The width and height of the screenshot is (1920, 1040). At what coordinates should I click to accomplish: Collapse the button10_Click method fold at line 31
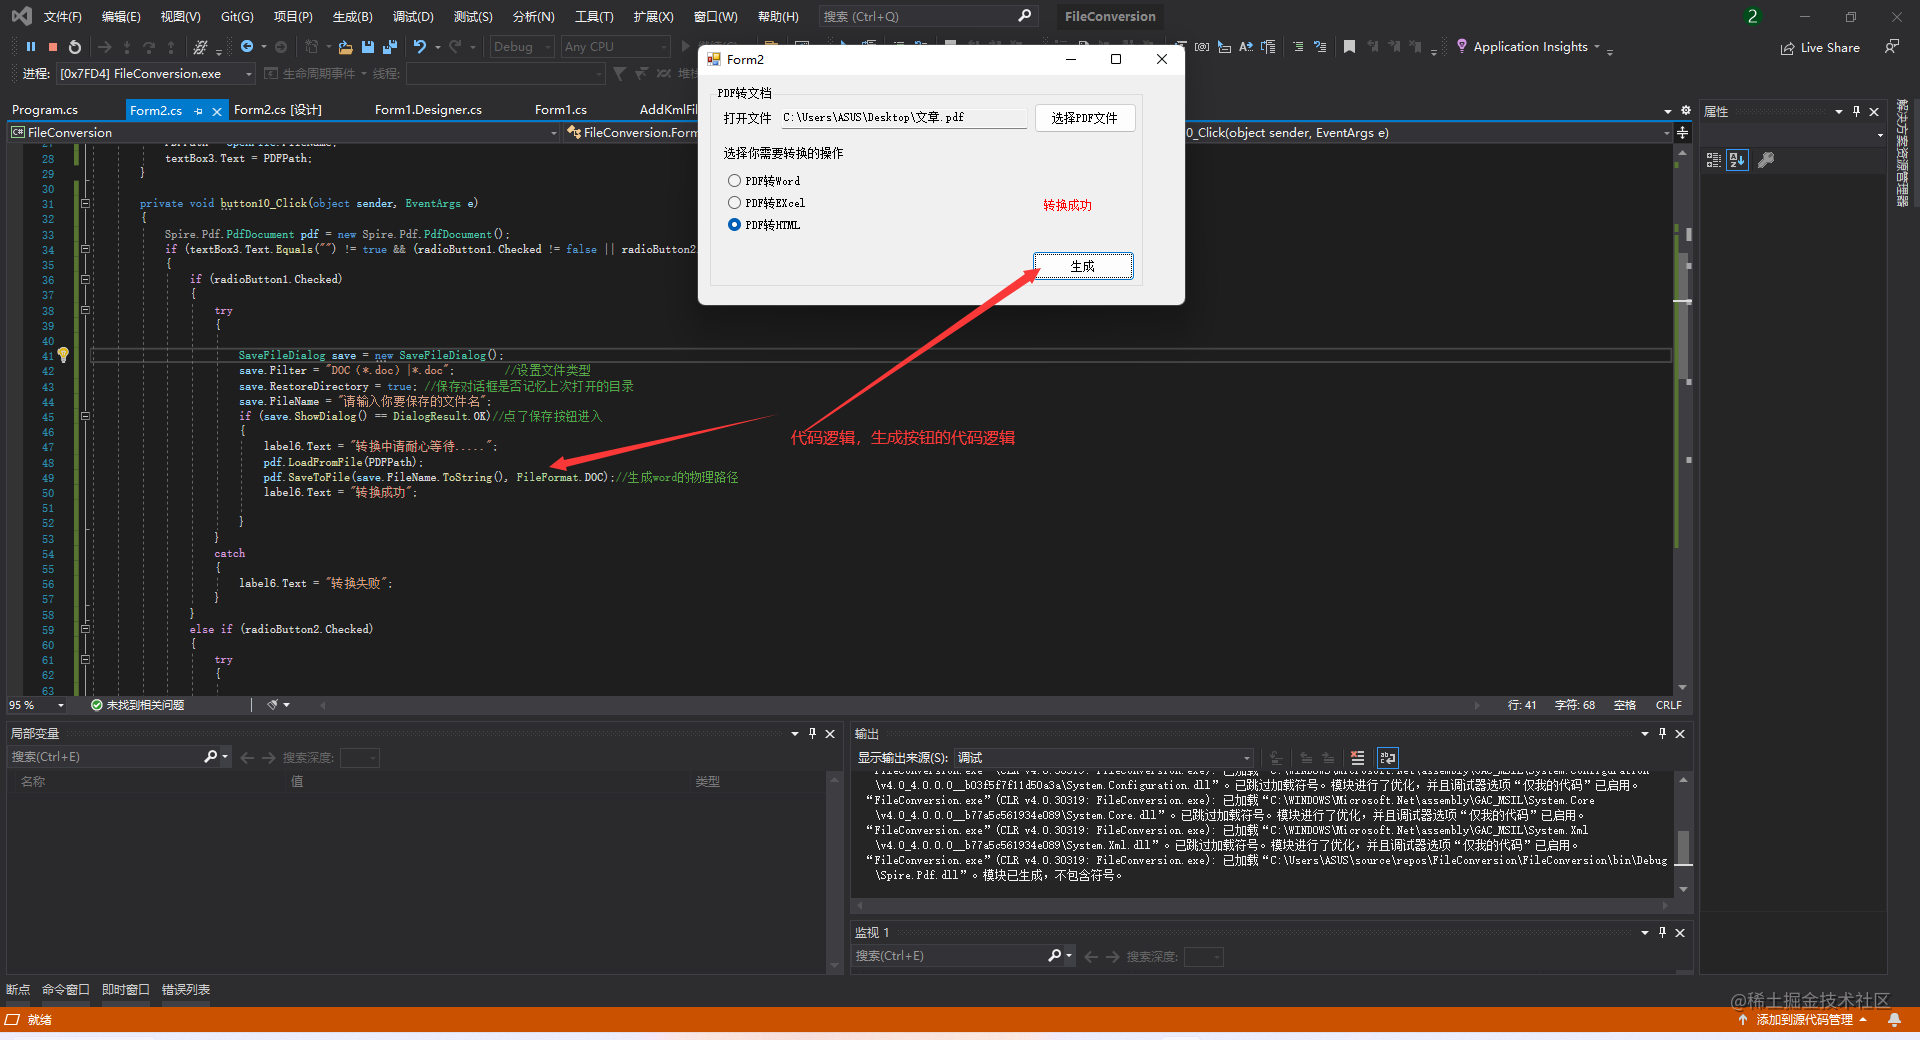point(85,204)
